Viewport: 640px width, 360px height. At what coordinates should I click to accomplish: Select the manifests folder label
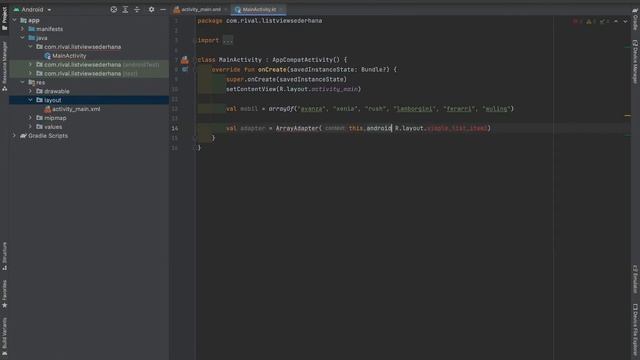(x=49, y=29)
